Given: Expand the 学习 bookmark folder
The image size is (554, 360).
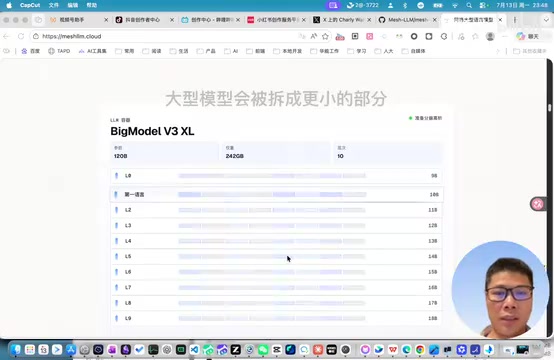Looking at the screenshot, I should (x=356, y=51).
